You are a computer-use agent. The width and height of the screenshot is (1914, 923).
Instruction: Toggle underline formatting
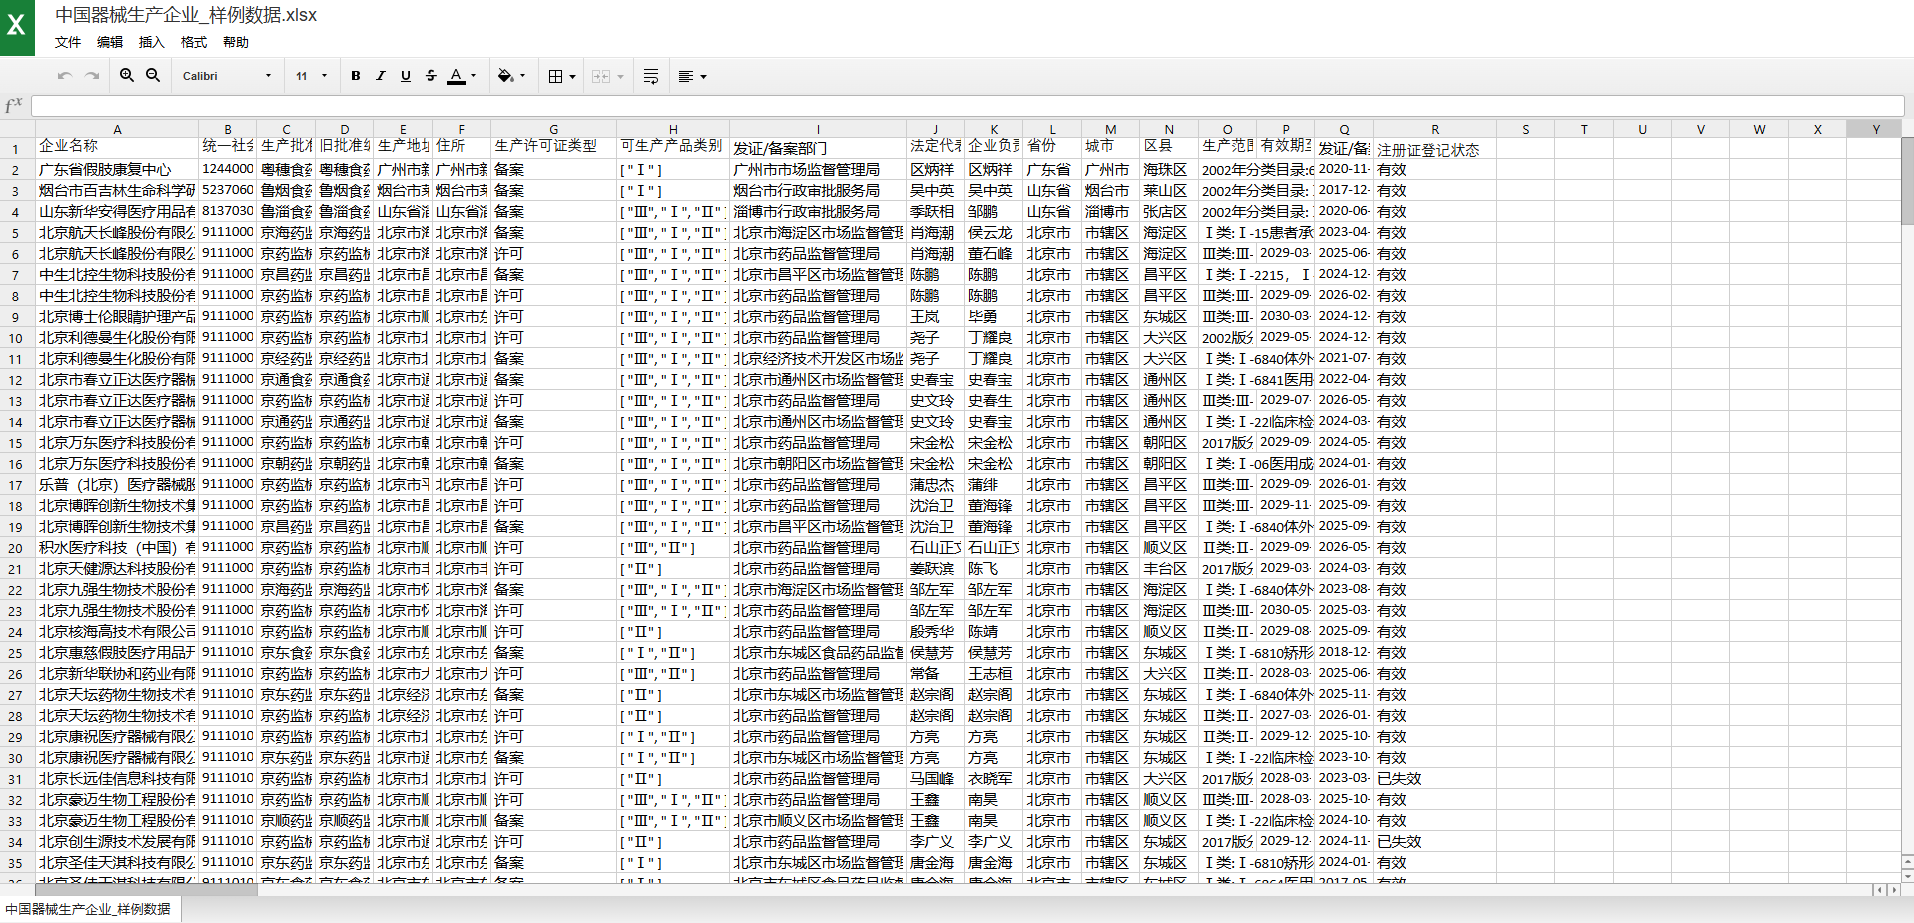point(406,76)
